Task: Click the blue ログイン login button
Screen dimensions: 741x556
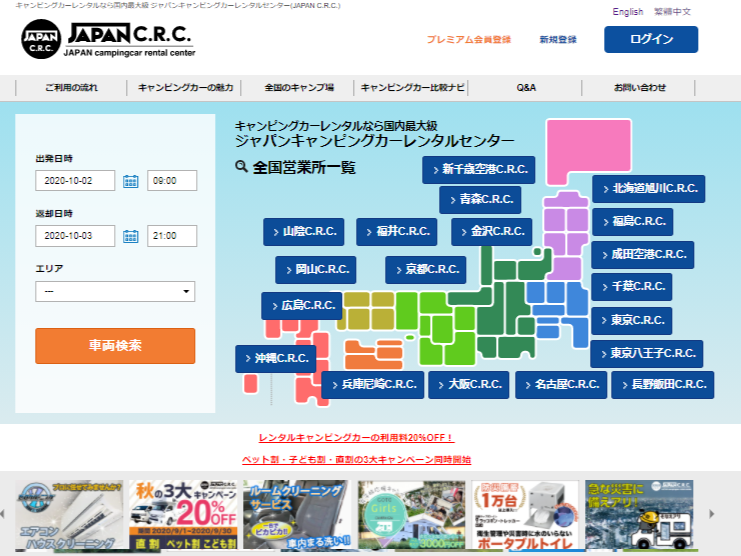Action: pos(650,39)
